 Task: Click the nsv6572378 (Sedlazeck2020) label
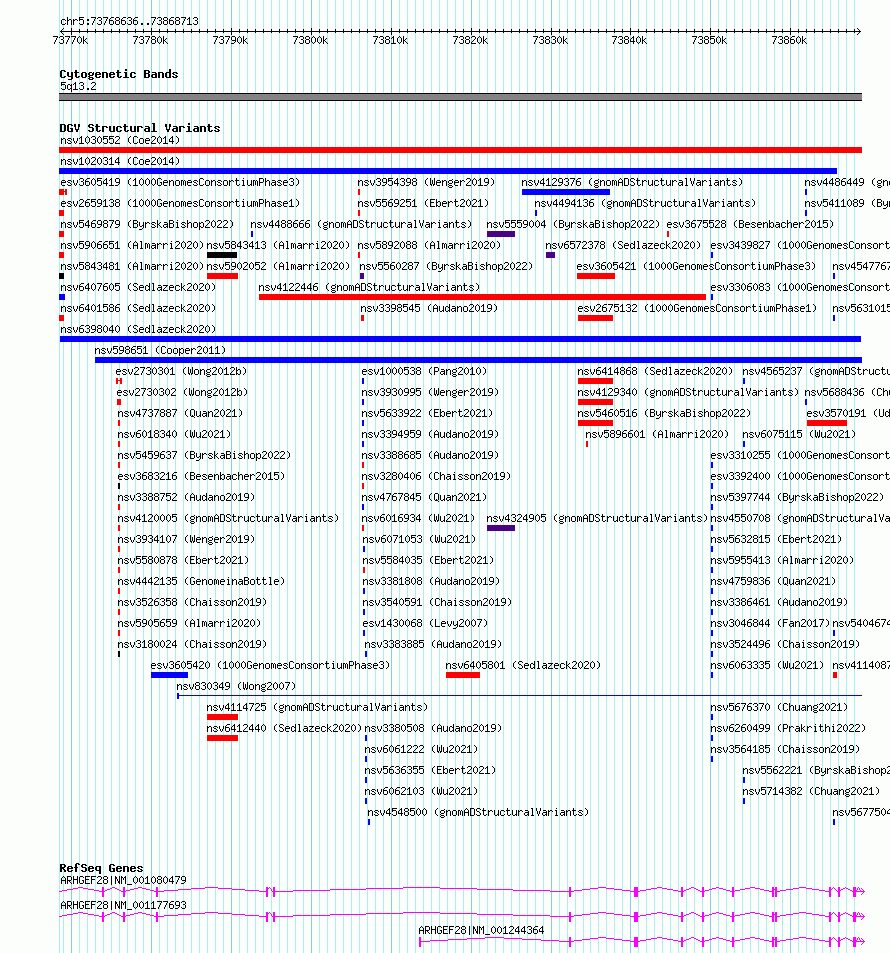coord(623,245)
